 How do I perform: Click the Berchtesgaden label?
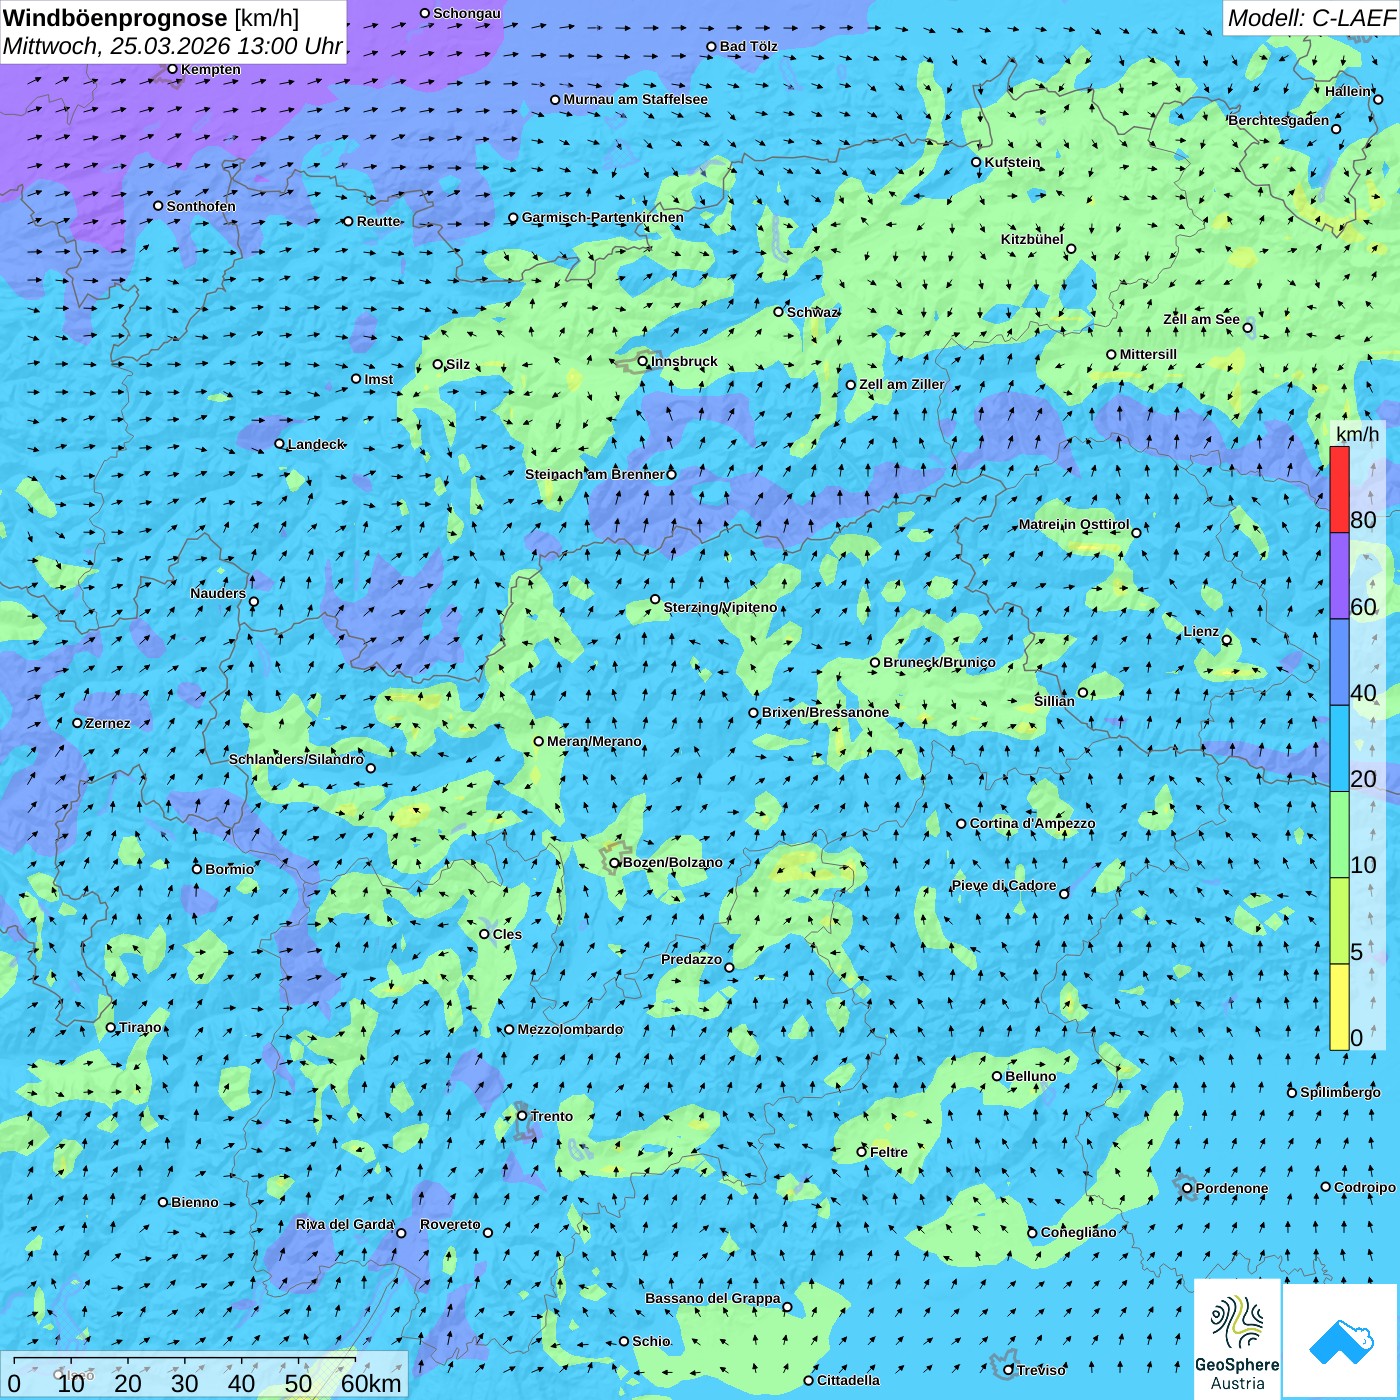pos(1279,120)
